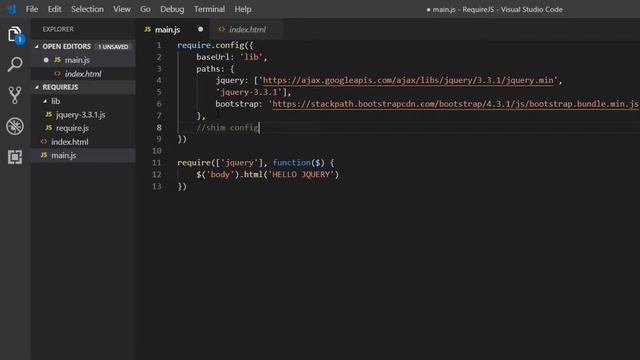This screenshot has height=360, width=640.
Task: Click line number 8 in the gutter
Action: point(159,128)
